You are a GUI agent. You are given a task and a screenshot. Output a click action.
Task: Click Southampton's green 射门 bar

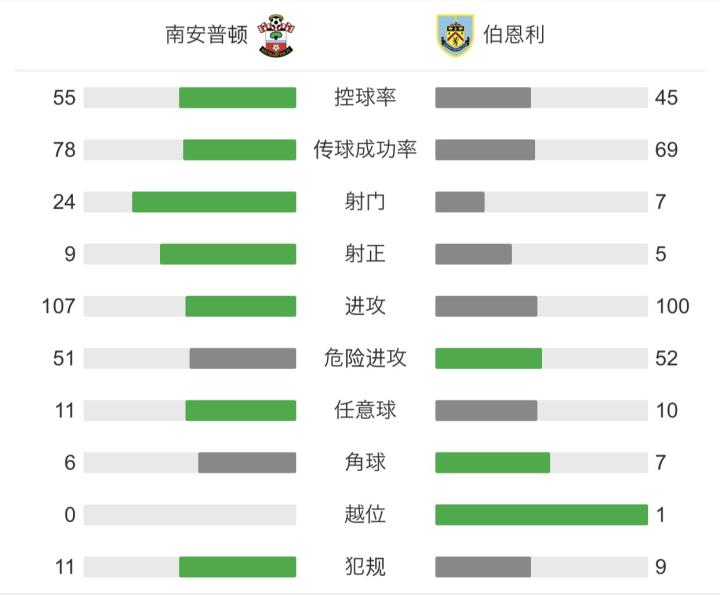pyautogui.click(x=214, y=202)
